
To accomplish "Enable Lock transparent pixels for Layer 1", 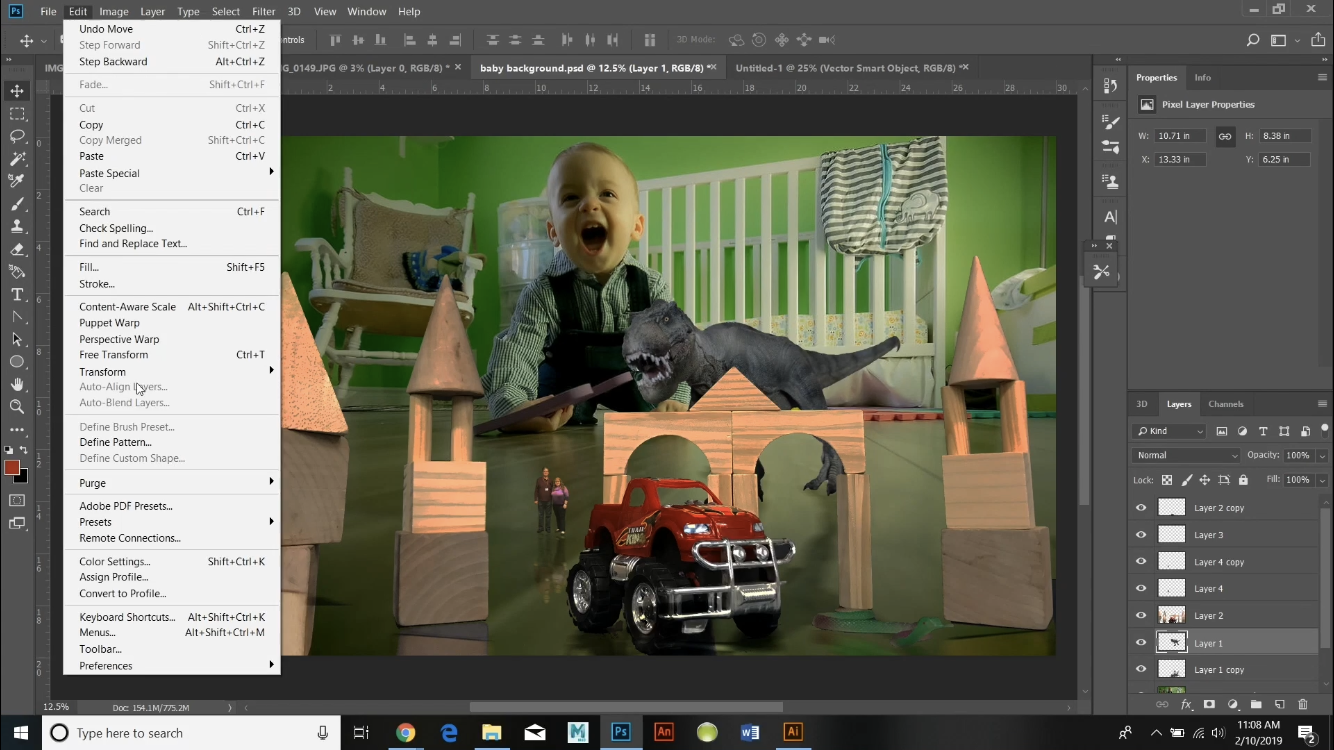I will tap(1166, 480).
